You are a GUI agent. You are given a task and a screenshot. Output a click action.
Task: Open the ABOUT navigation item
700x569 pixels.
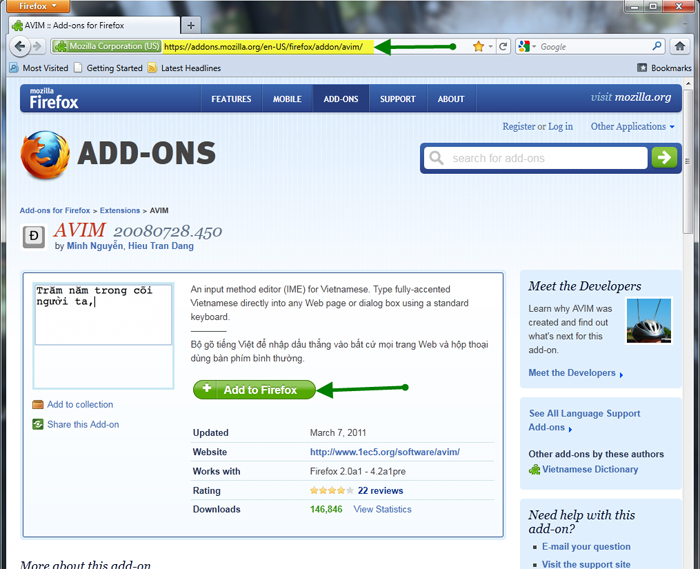click(x=451, y=99)
